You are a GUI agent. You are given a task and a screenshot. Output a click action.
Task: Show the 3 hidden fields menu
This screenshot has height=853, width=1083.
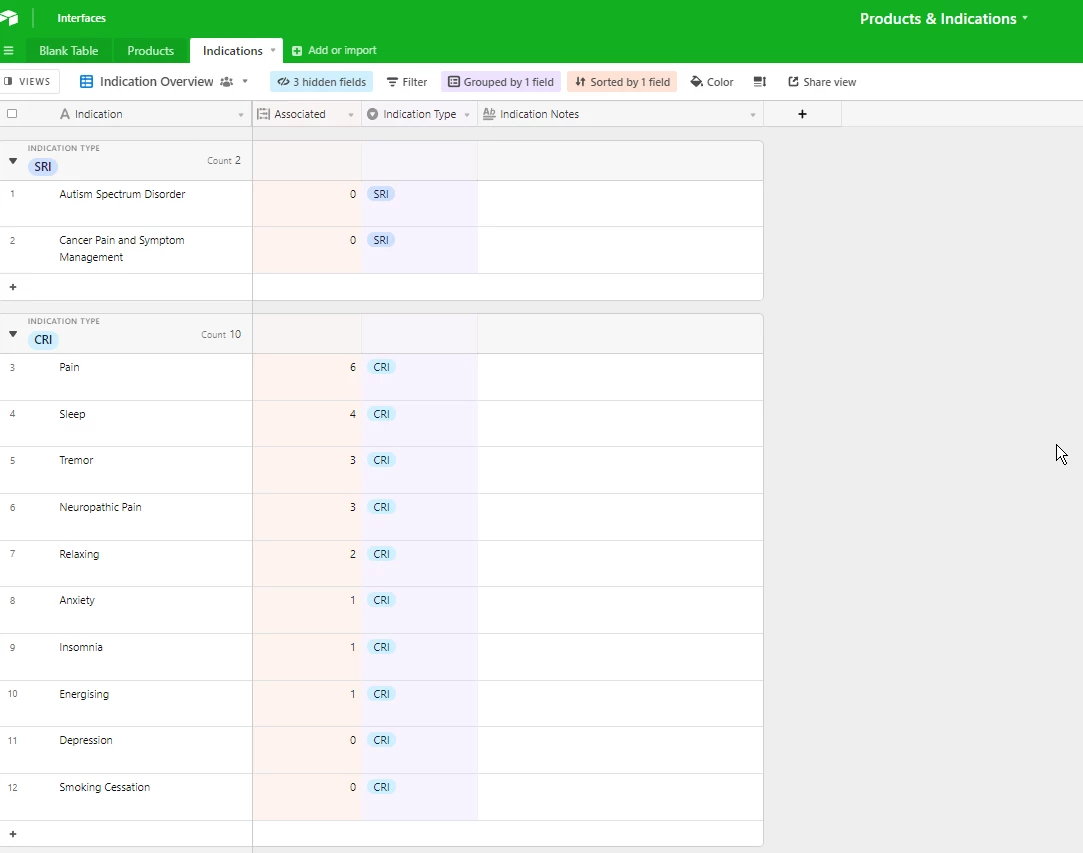click(321, 82)
